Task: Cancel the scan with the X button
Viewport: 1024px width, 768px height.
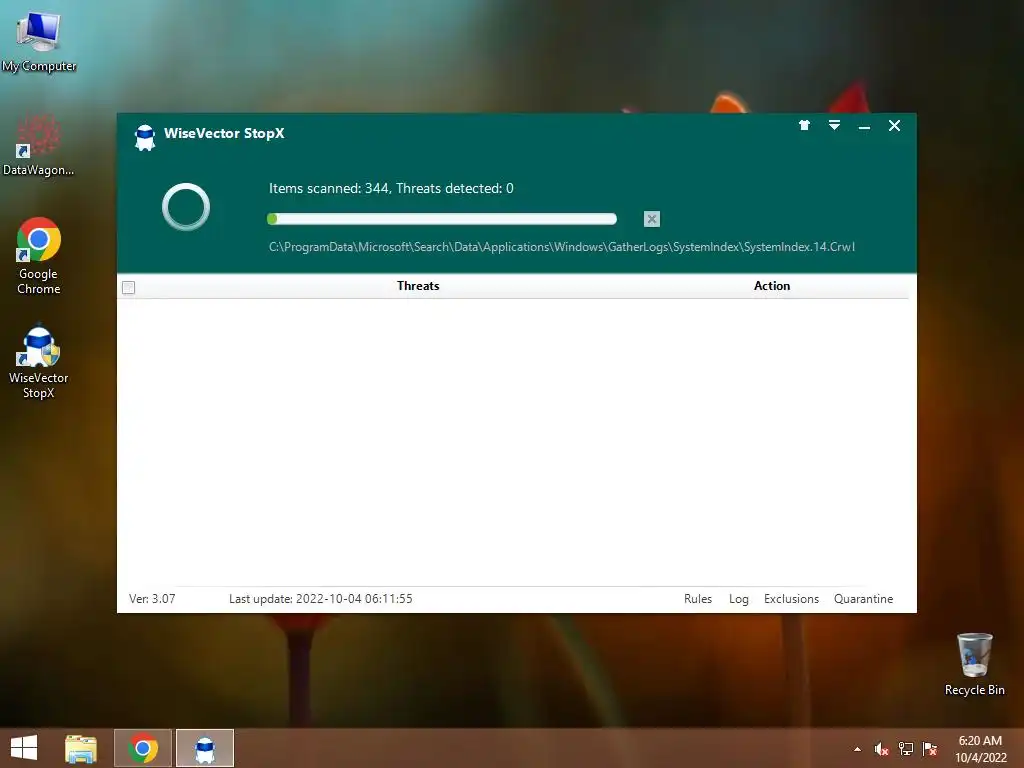Action: click(651, 219)
